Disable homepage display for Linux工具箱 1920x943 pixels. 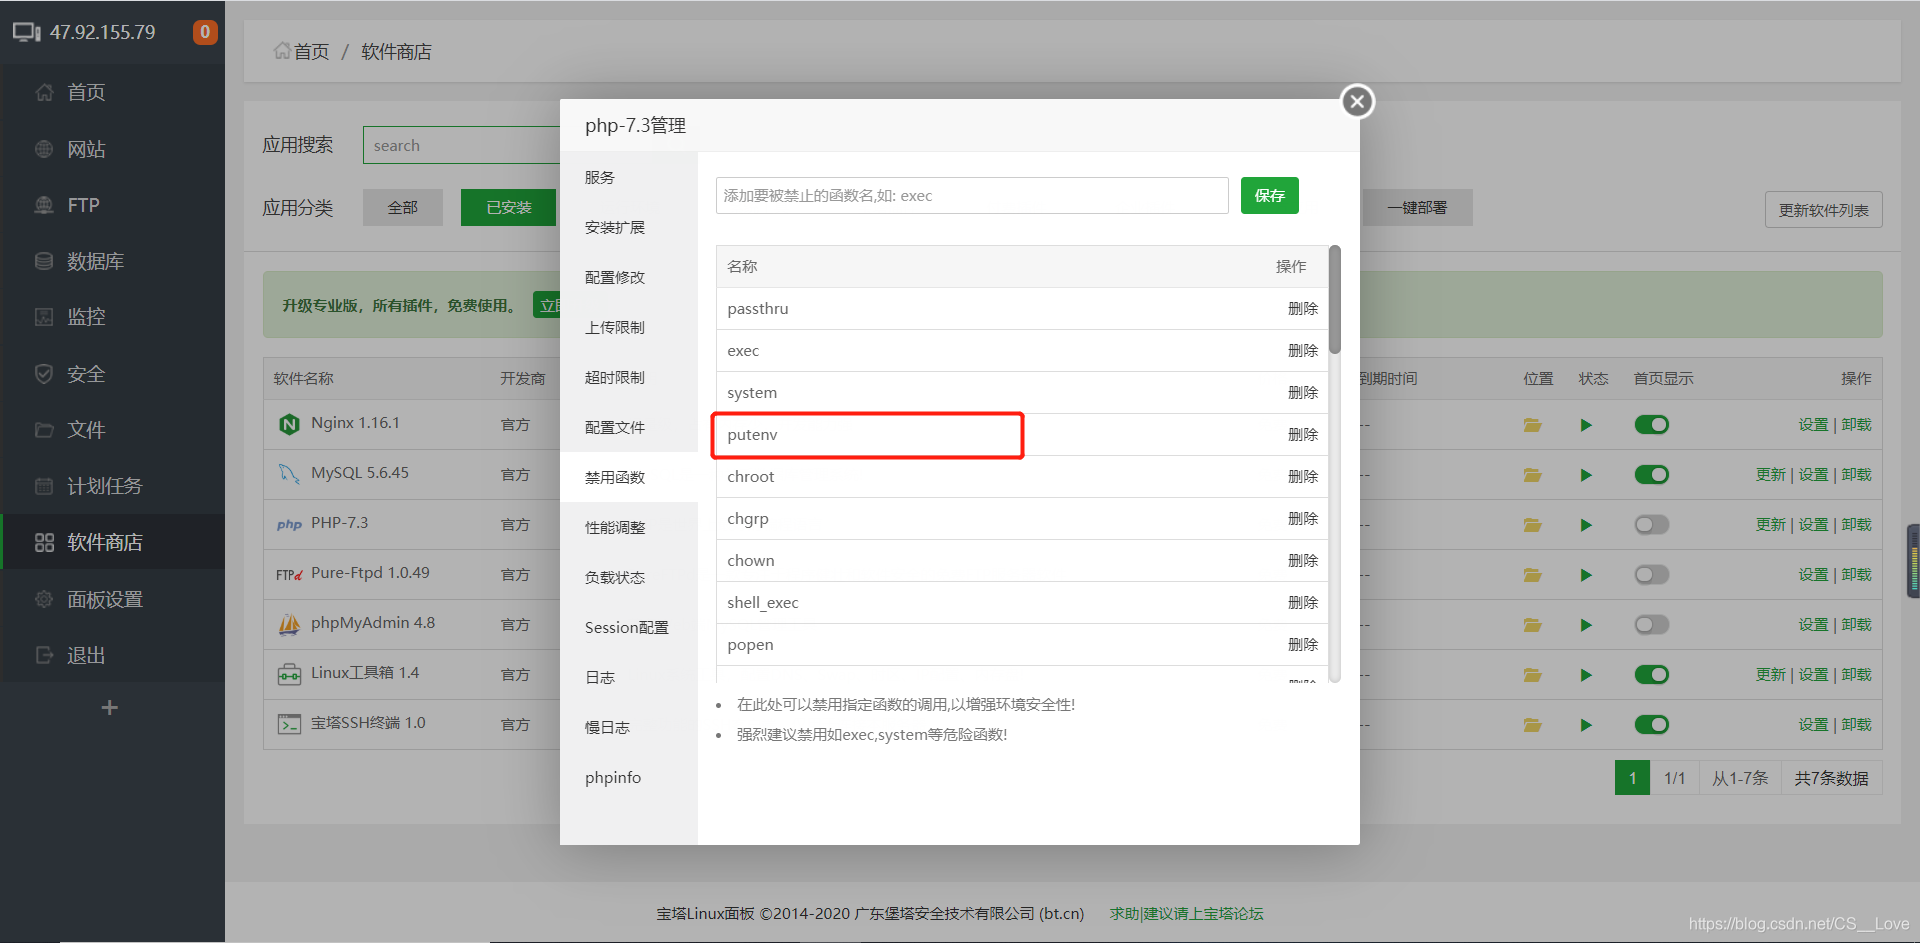click(1652, 675)
